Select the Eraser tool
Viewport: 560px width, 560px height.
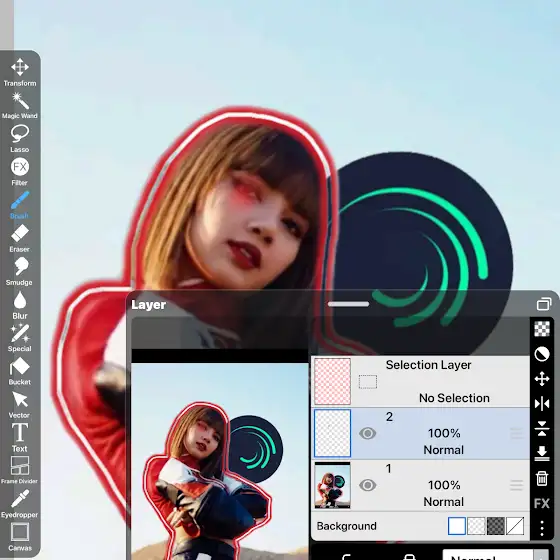point(20,238)
